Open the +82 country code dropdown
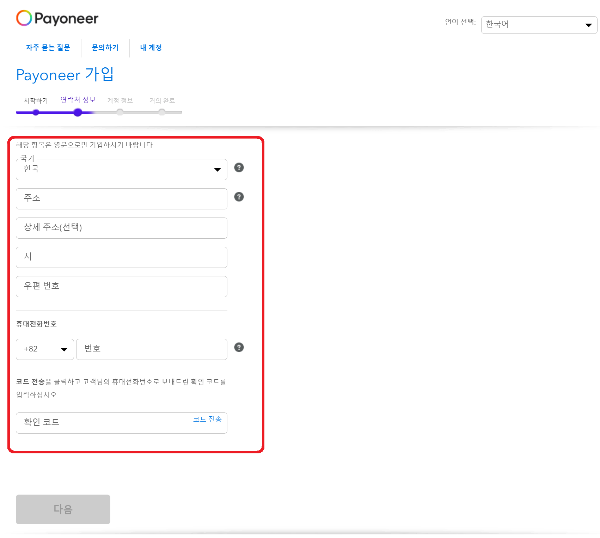This screenshot has width=600, height=538. point(45,349)
